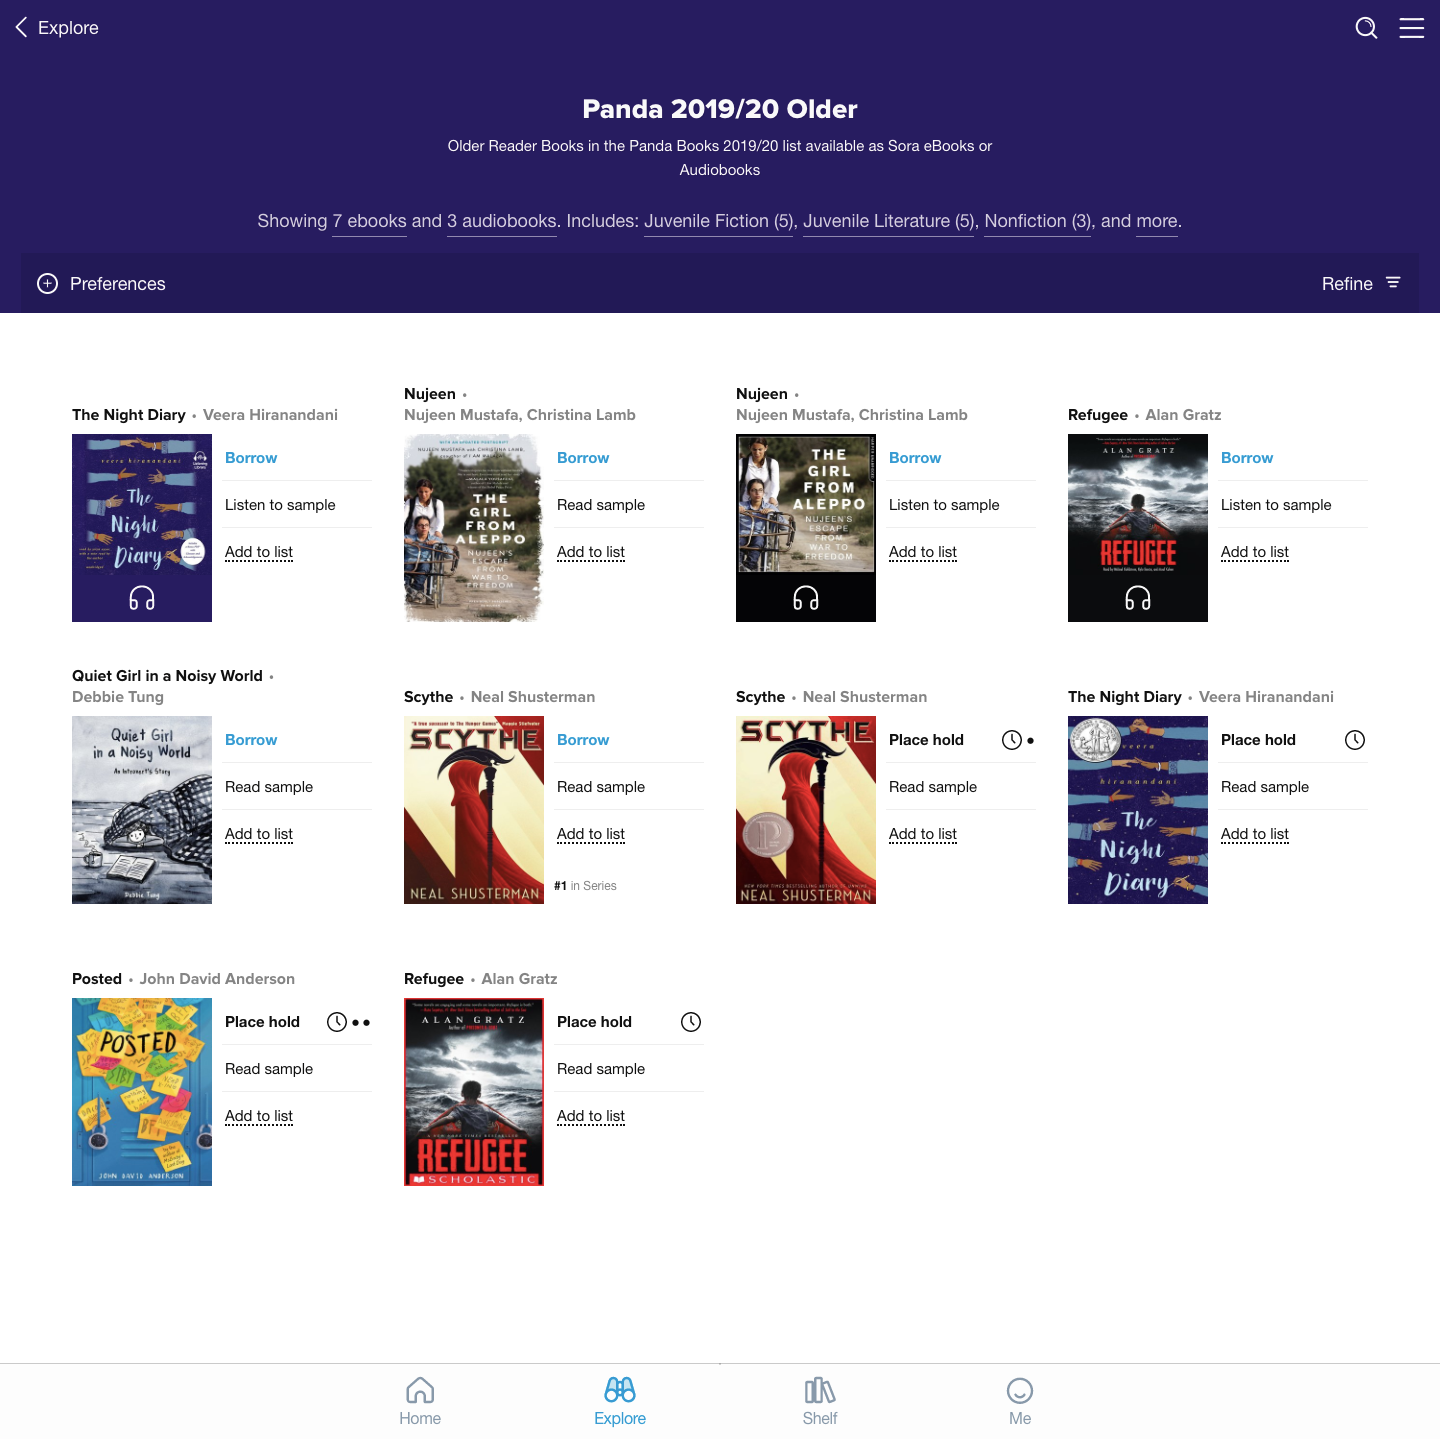Click the clock icon for The Night Diary hold

(1355, 740)
